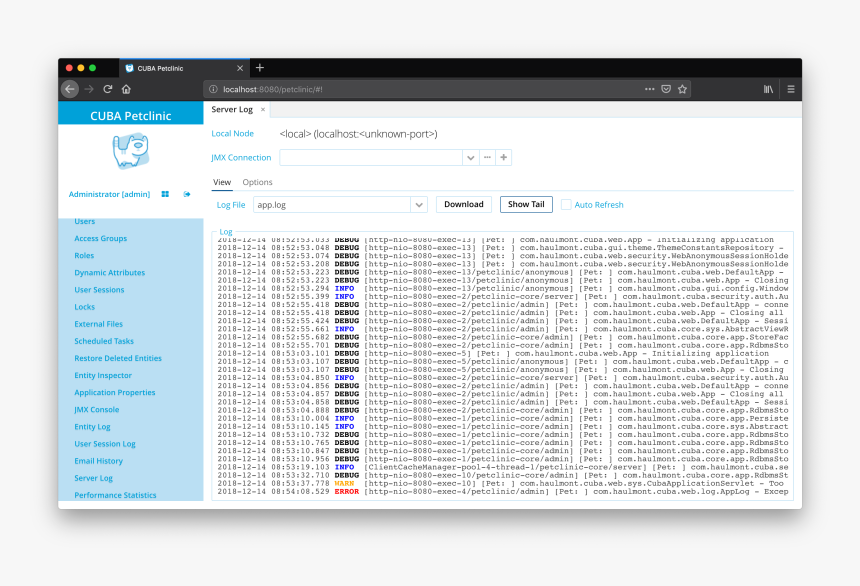
Task: Open Access Groups in the sidebar
Action: pyautogui.click(x=100, y=238)
